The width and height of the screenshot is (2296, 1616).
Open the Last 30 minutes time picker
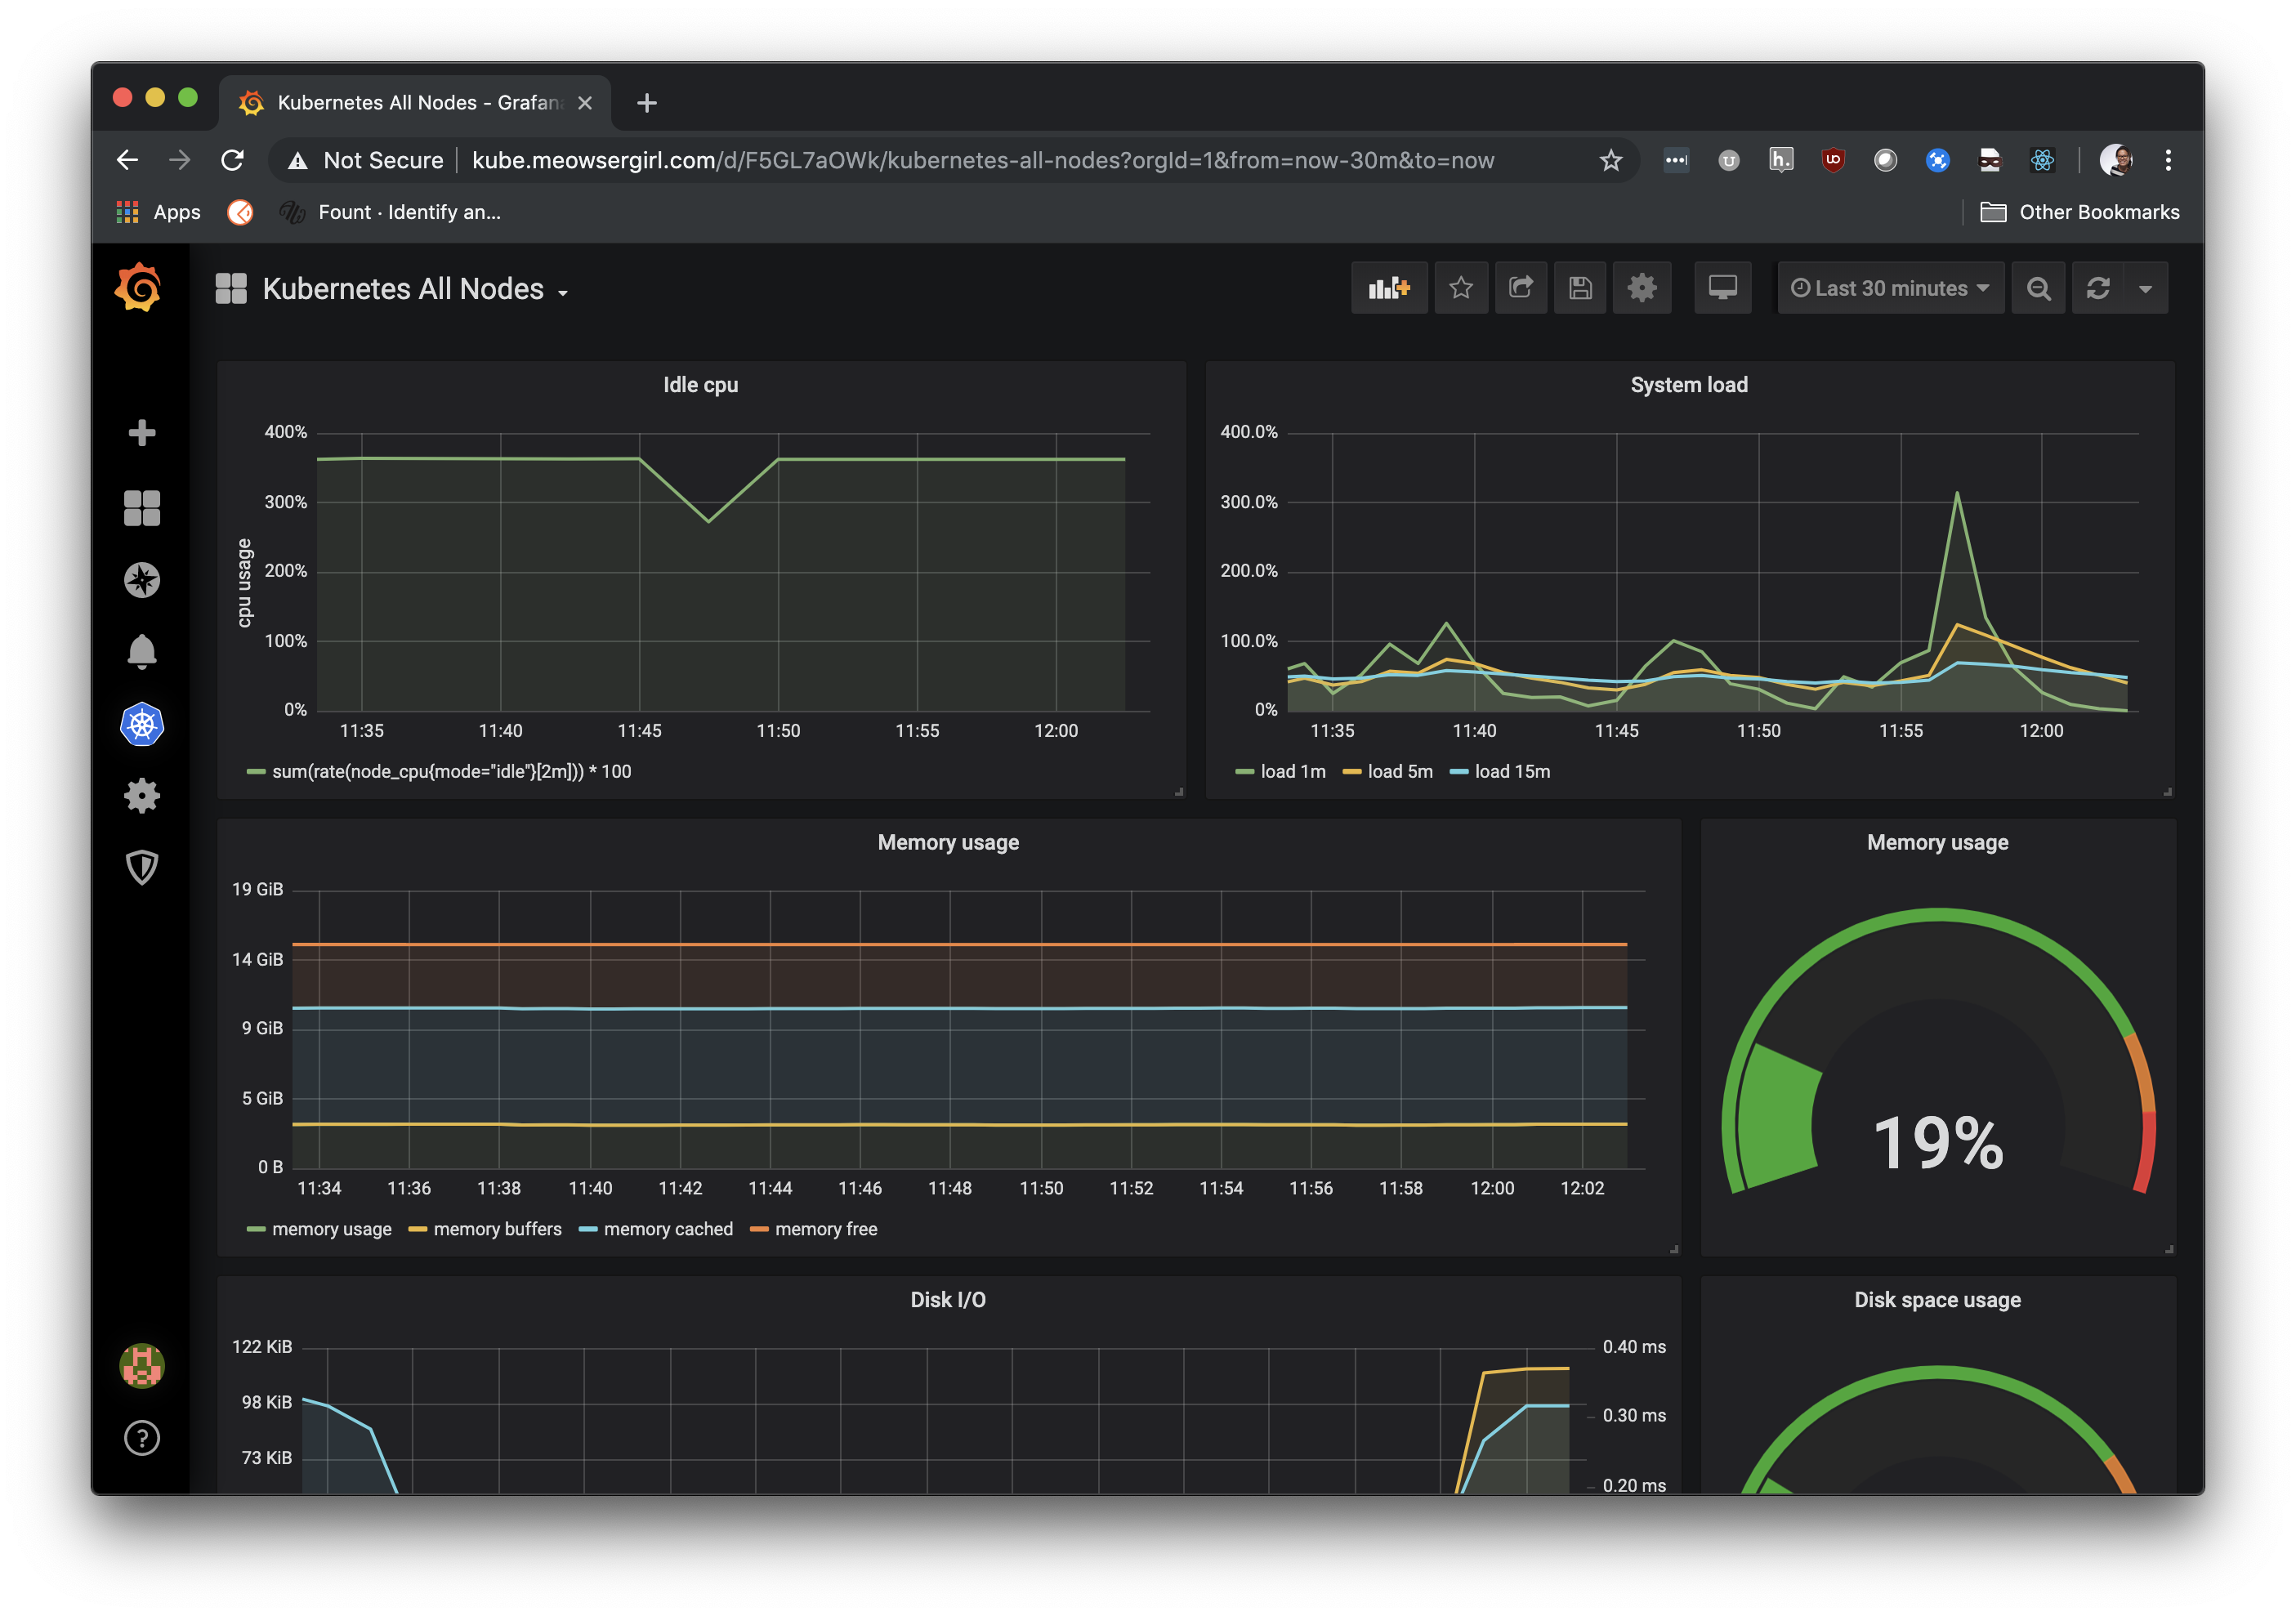click(x=1890, y=288)
